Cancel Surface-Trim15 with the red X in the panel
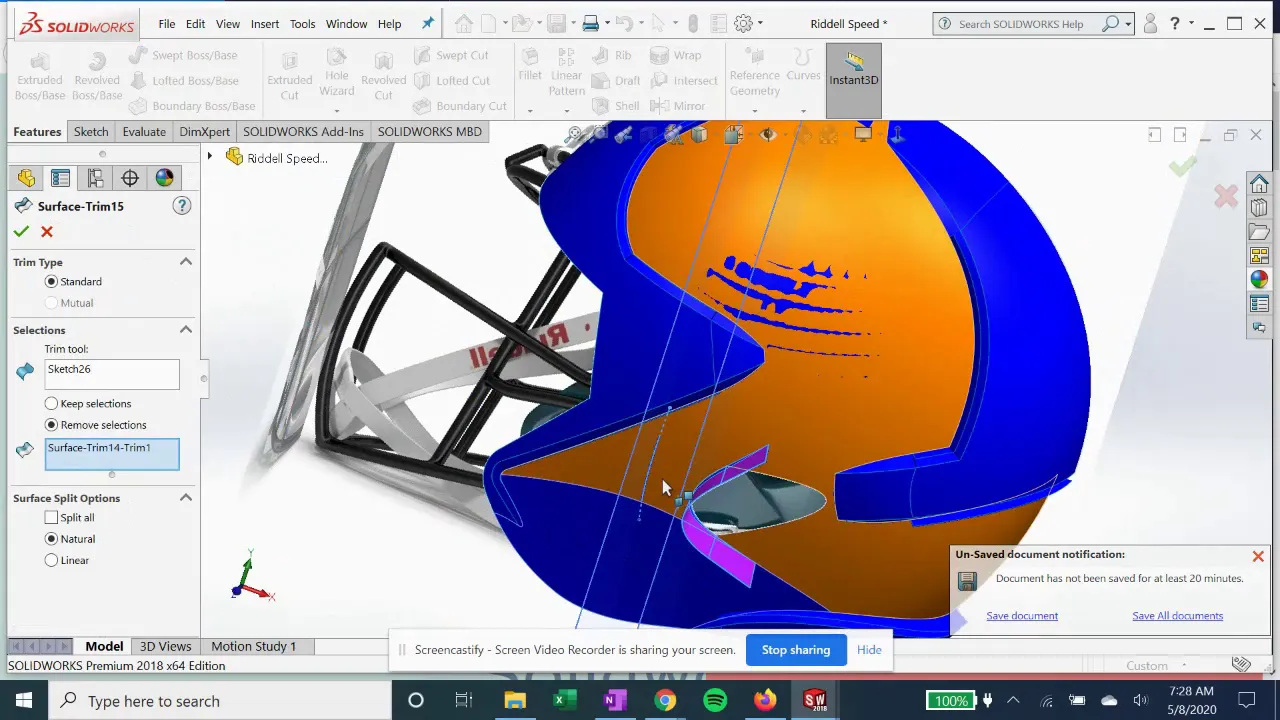 click(47, 231)
